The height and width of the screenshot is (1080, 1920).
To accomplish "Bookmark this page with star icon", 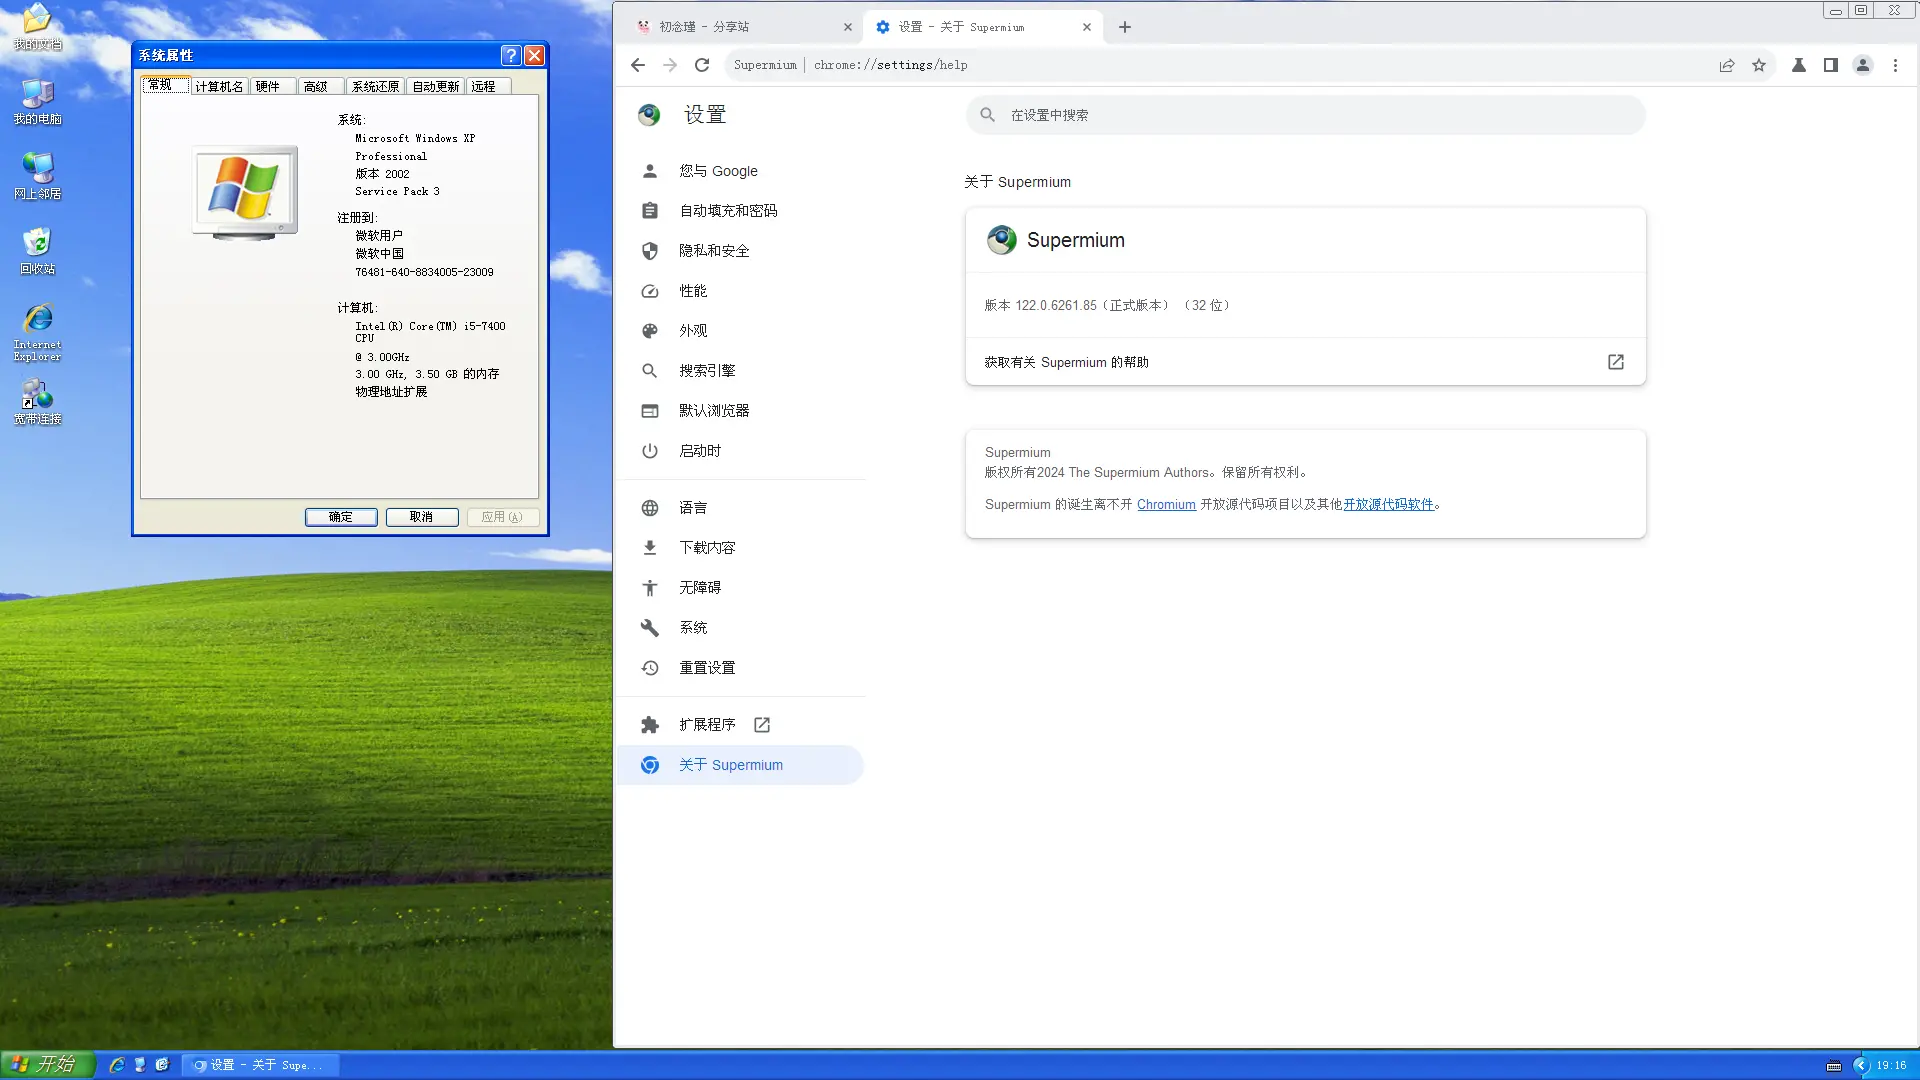I will [1759, 65].
